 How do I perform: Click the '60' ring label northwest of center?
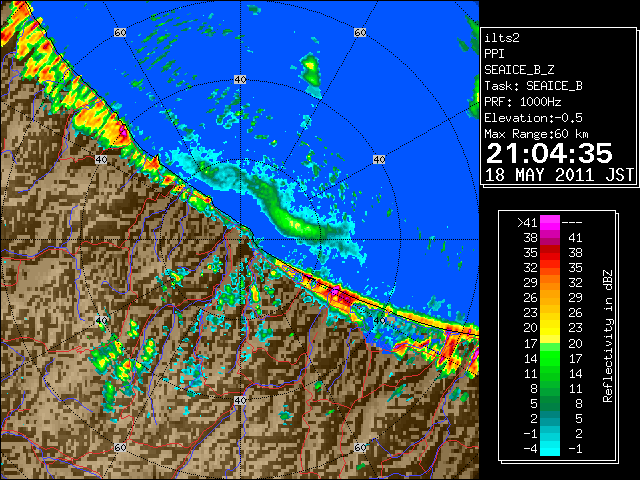pyautogui.click(x=120, y=32)
